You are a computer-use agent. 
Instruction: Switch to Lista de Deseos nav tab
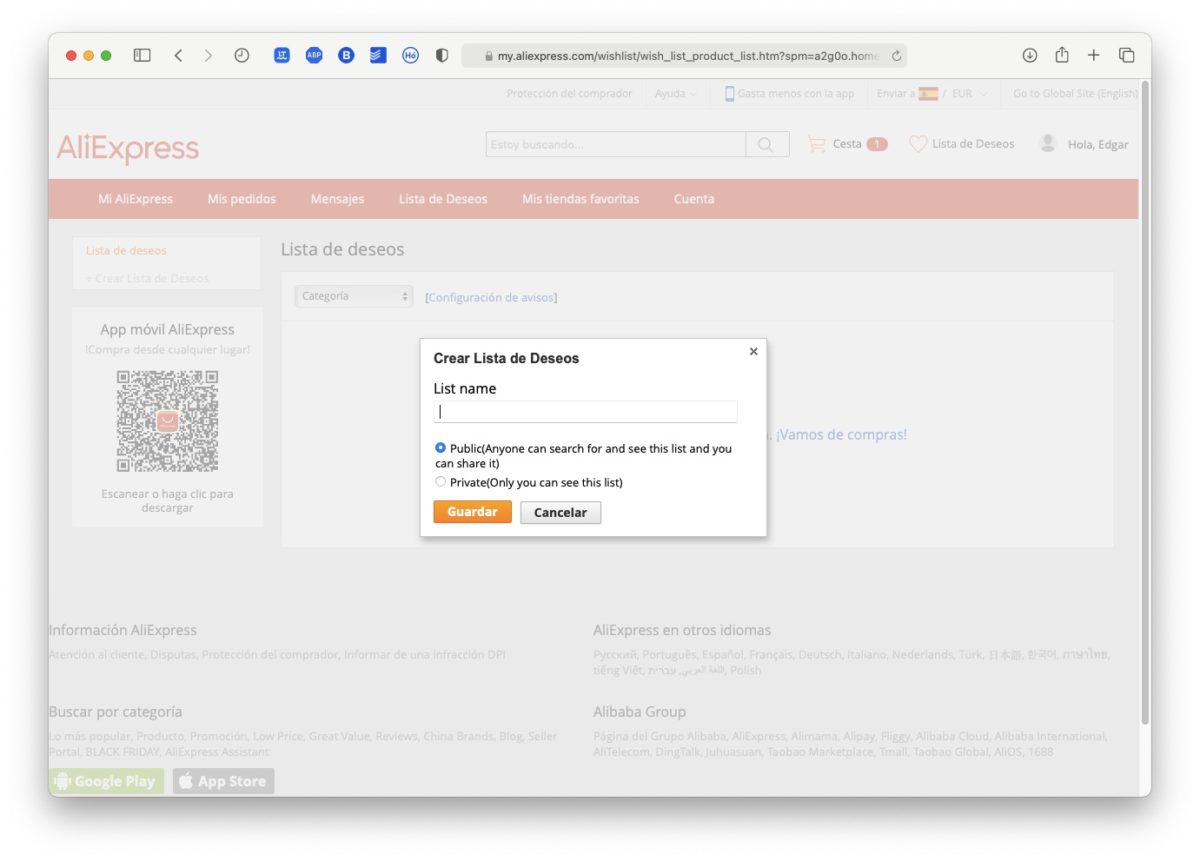pyautogui.click(x=443, y=199)
